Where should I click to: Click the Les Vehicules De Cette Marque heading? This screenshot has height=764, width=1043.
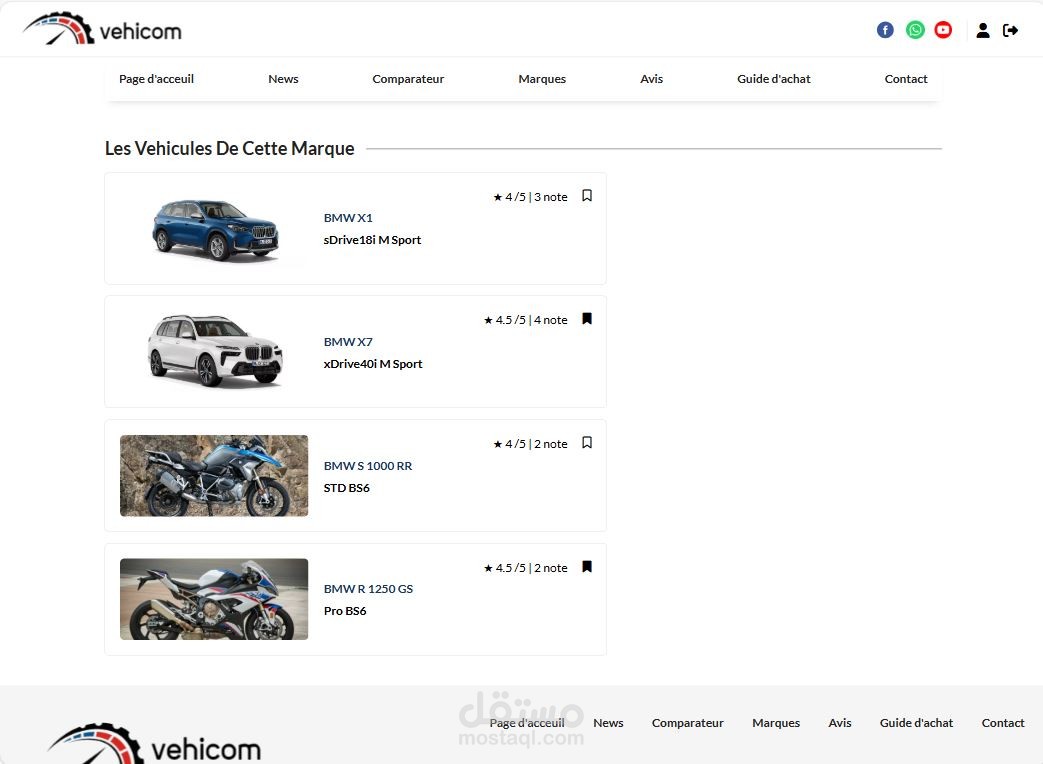point(229,148)
